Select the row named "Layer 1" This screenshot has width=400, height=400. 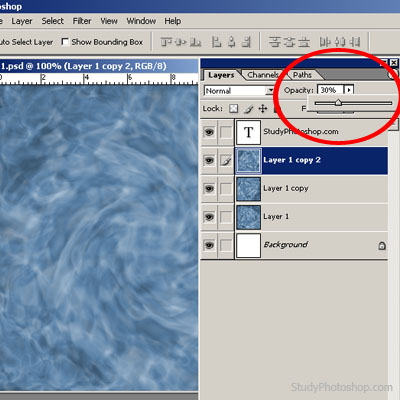(x=295, y=217)
